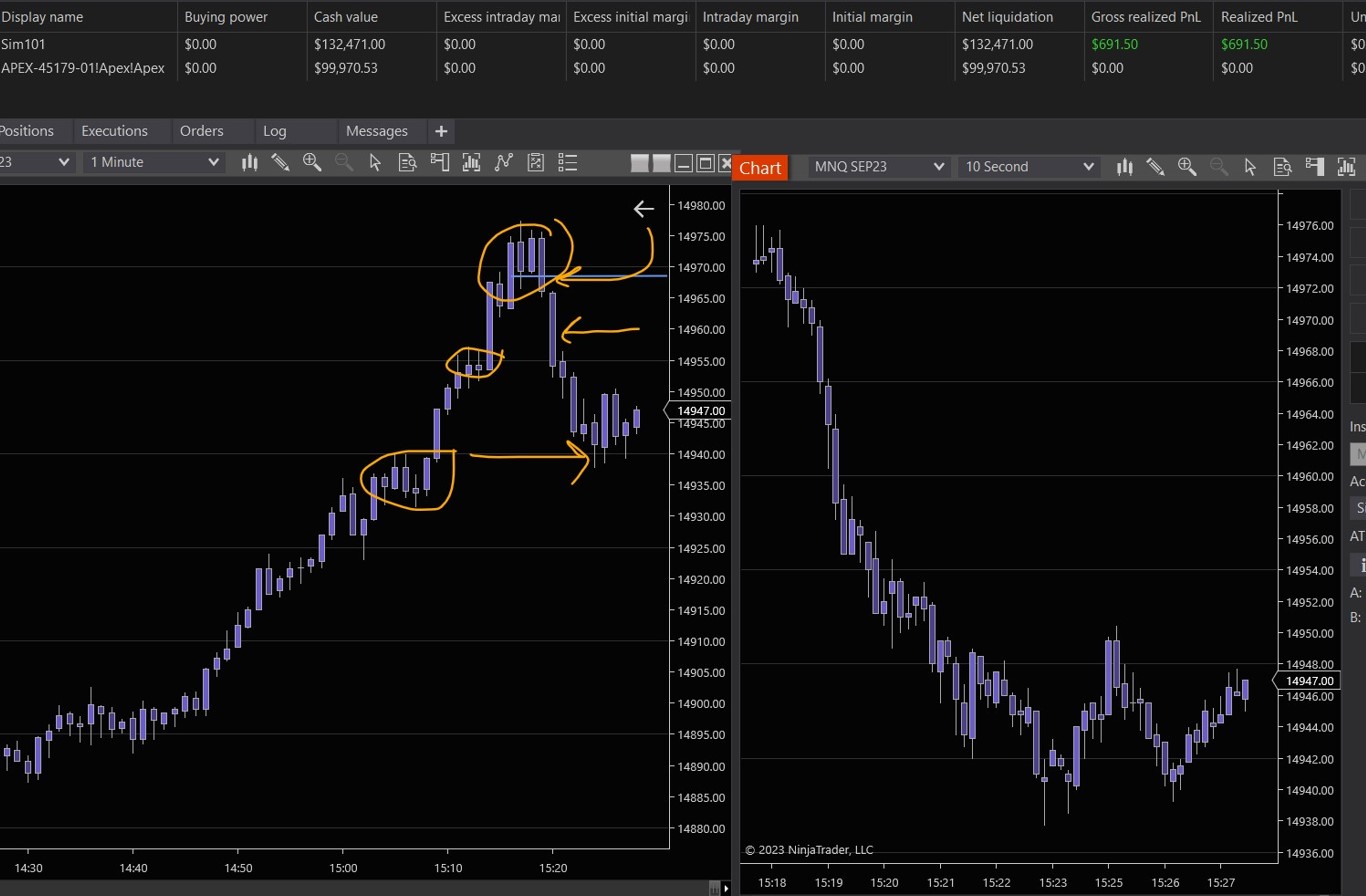Image resolution: width=1366 pixels, height=896 pixels.
Task: Switch to the Messages tab
Action: click(x=377, y=131)
